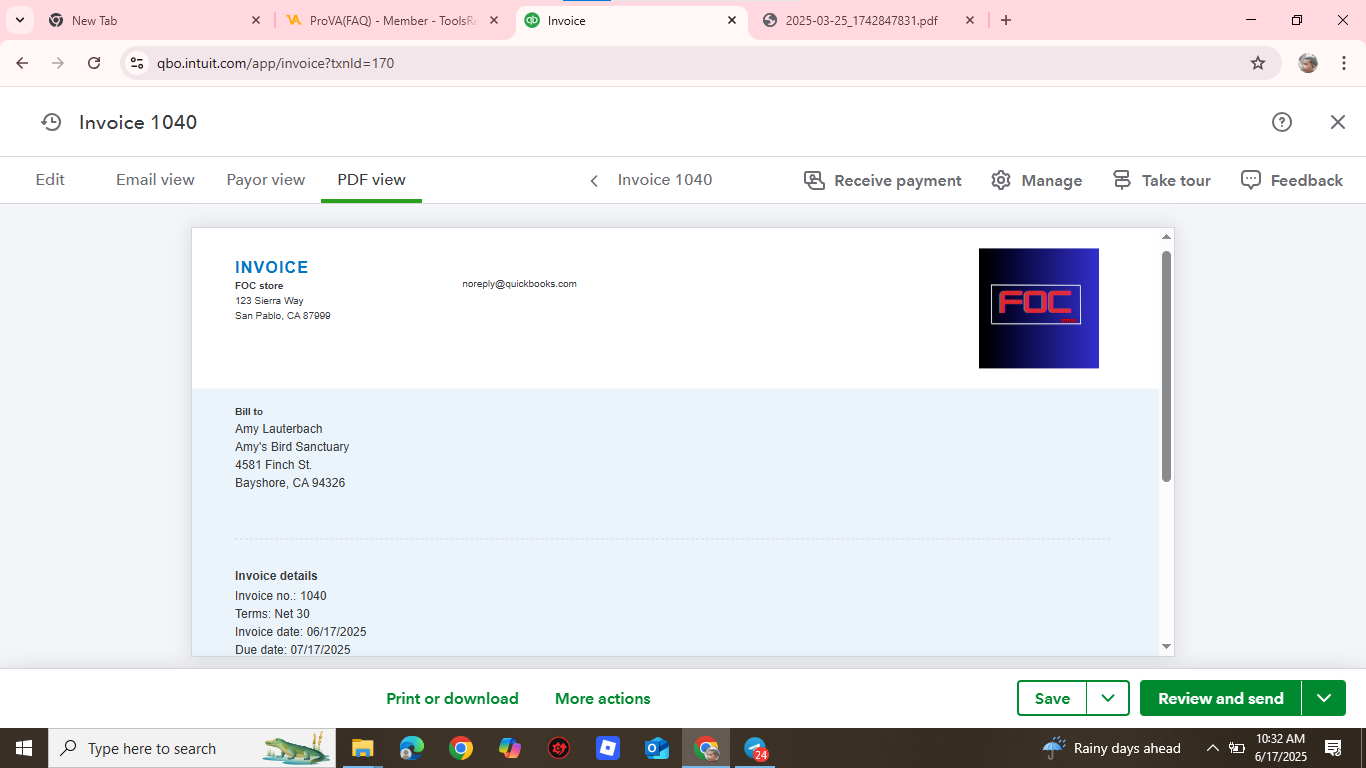Click the PDF preview scroll up arrow
Viewport: 1366px width, 768px height.
pos(1166,237)
